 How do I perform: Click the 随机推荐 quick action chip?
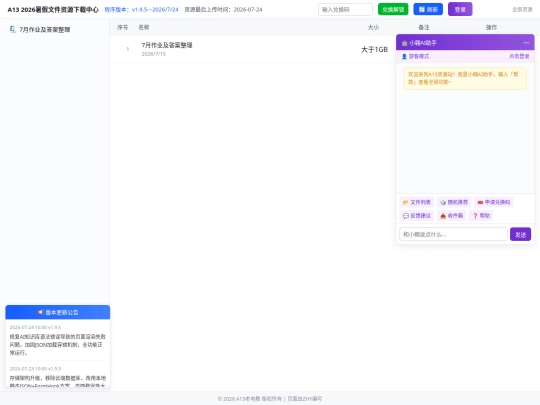pyautogui.click(x=454, y=202)
